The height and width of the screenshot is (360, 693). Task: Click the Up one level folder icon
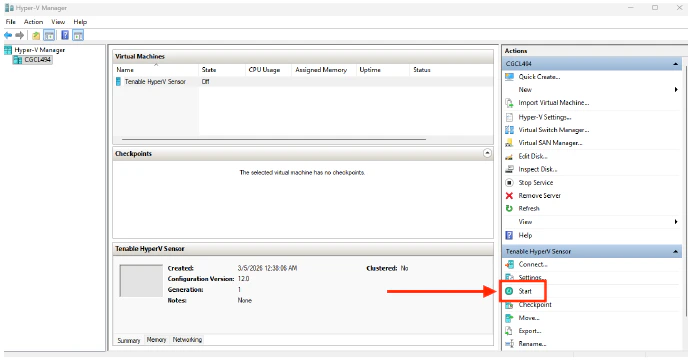pos(36,35)
